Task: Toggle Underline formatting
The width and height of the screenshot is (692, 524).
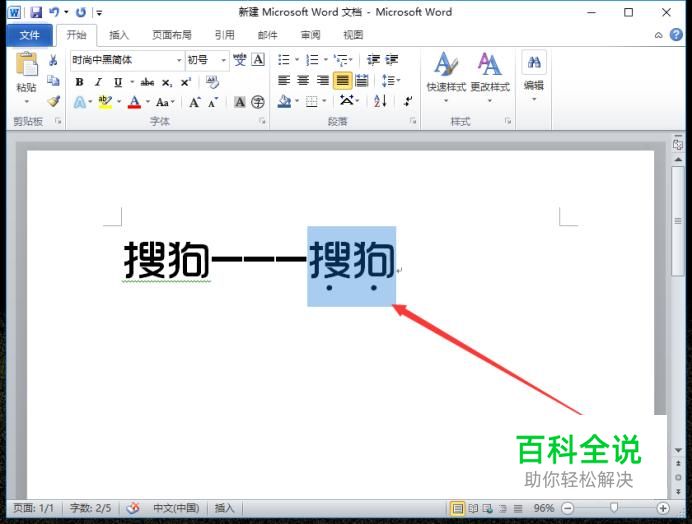Action: tap(118, 82)
